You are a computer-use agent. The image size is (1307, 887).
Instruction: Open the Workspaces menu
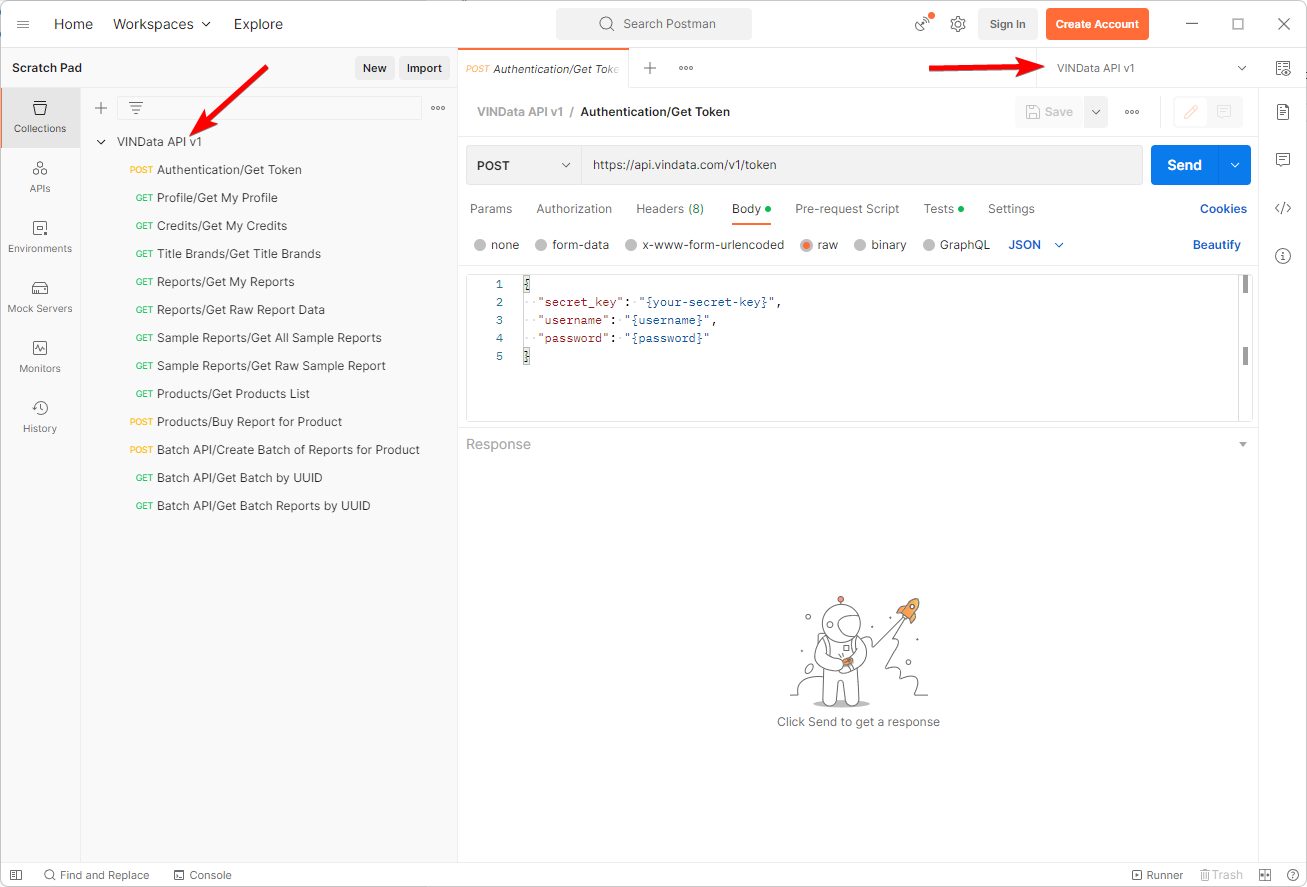[x=162, y=24]
